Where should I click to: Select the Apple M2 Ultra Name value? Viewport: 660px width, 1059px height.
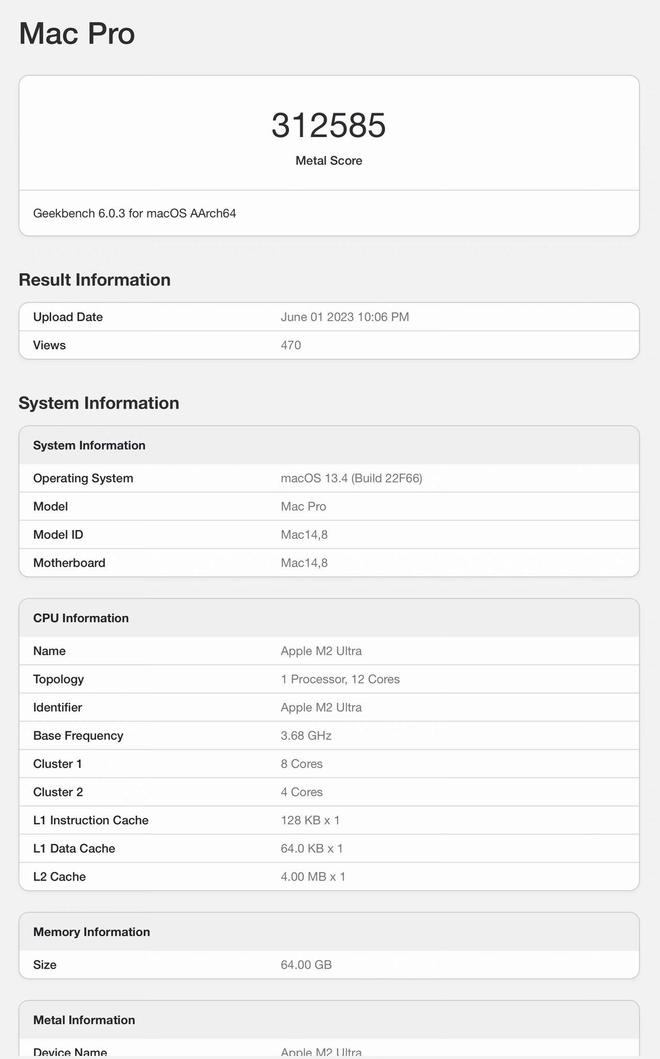(x=321, y=651)
